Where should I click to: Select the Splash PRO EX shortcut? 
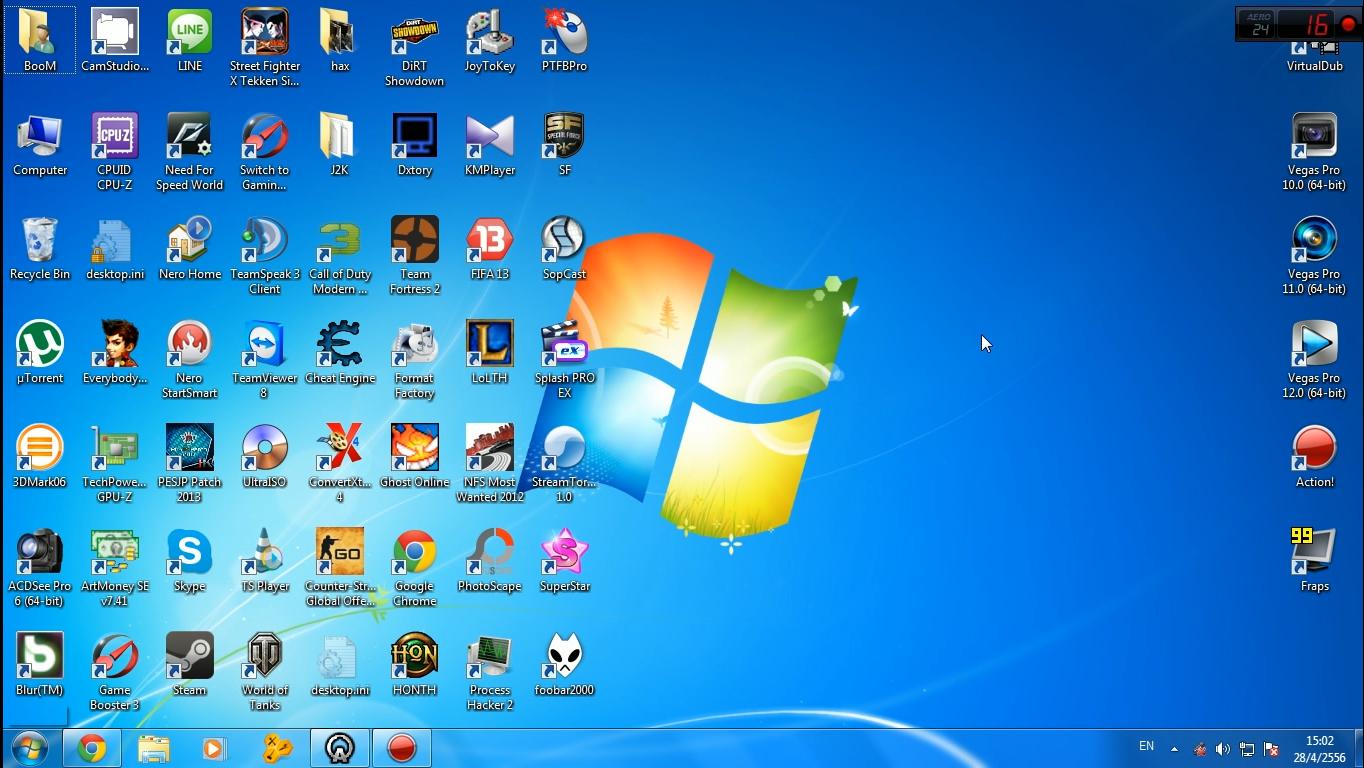[x=565, y=359]
